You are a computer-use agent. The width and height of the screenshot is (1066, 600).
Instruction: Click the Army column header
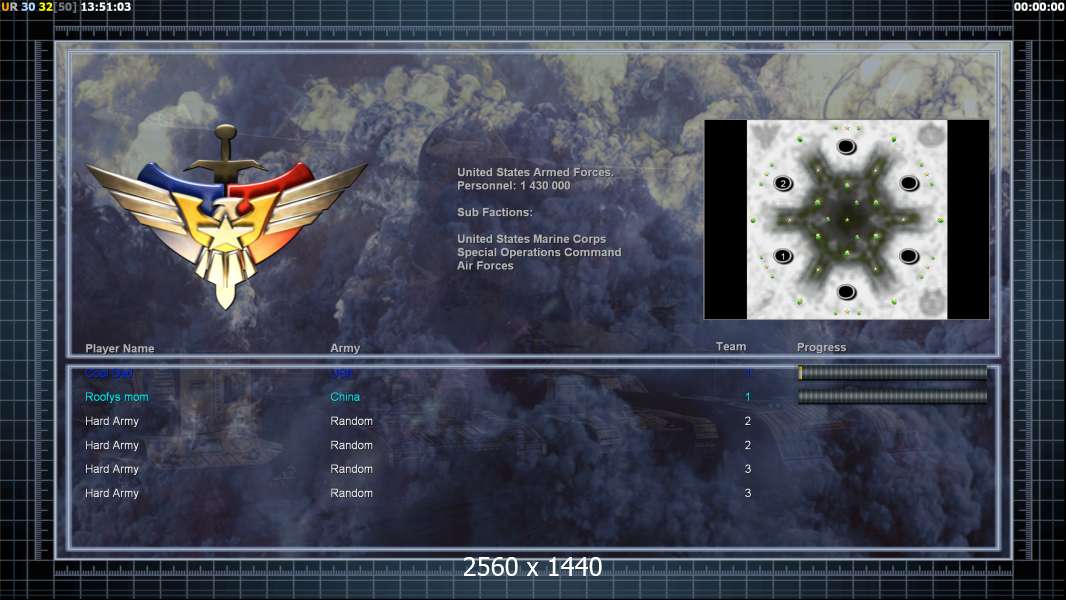(345, 348)
